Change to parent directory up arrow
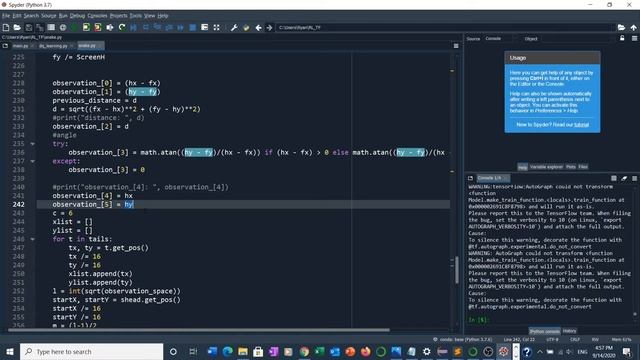Image resolution: width=640 pixels, height=360 pixels. 633,27
